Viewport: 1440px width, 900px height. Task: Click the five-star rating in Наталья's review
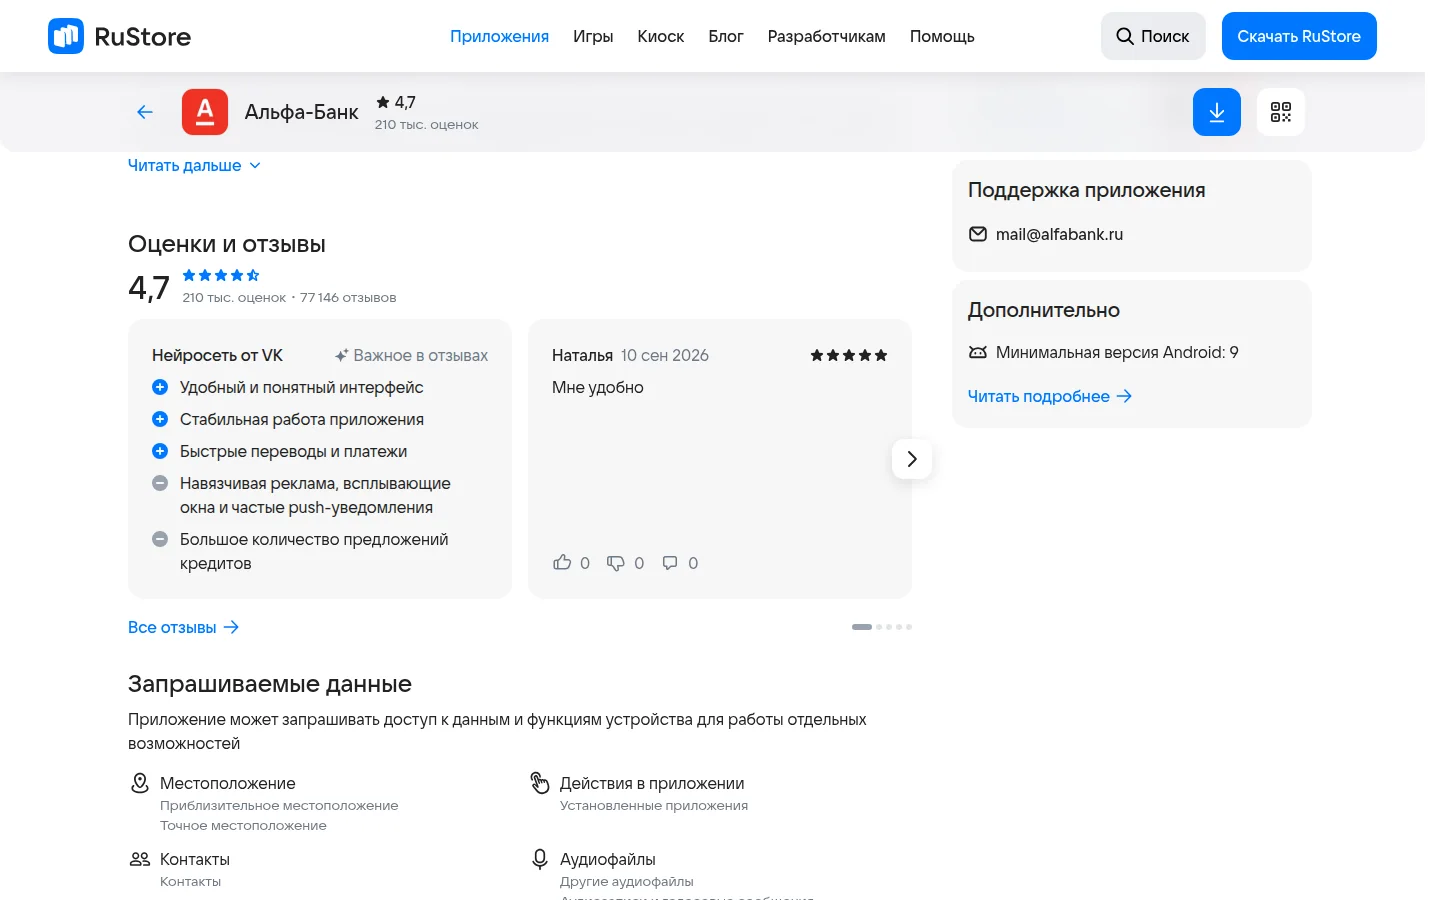point(849,355)
